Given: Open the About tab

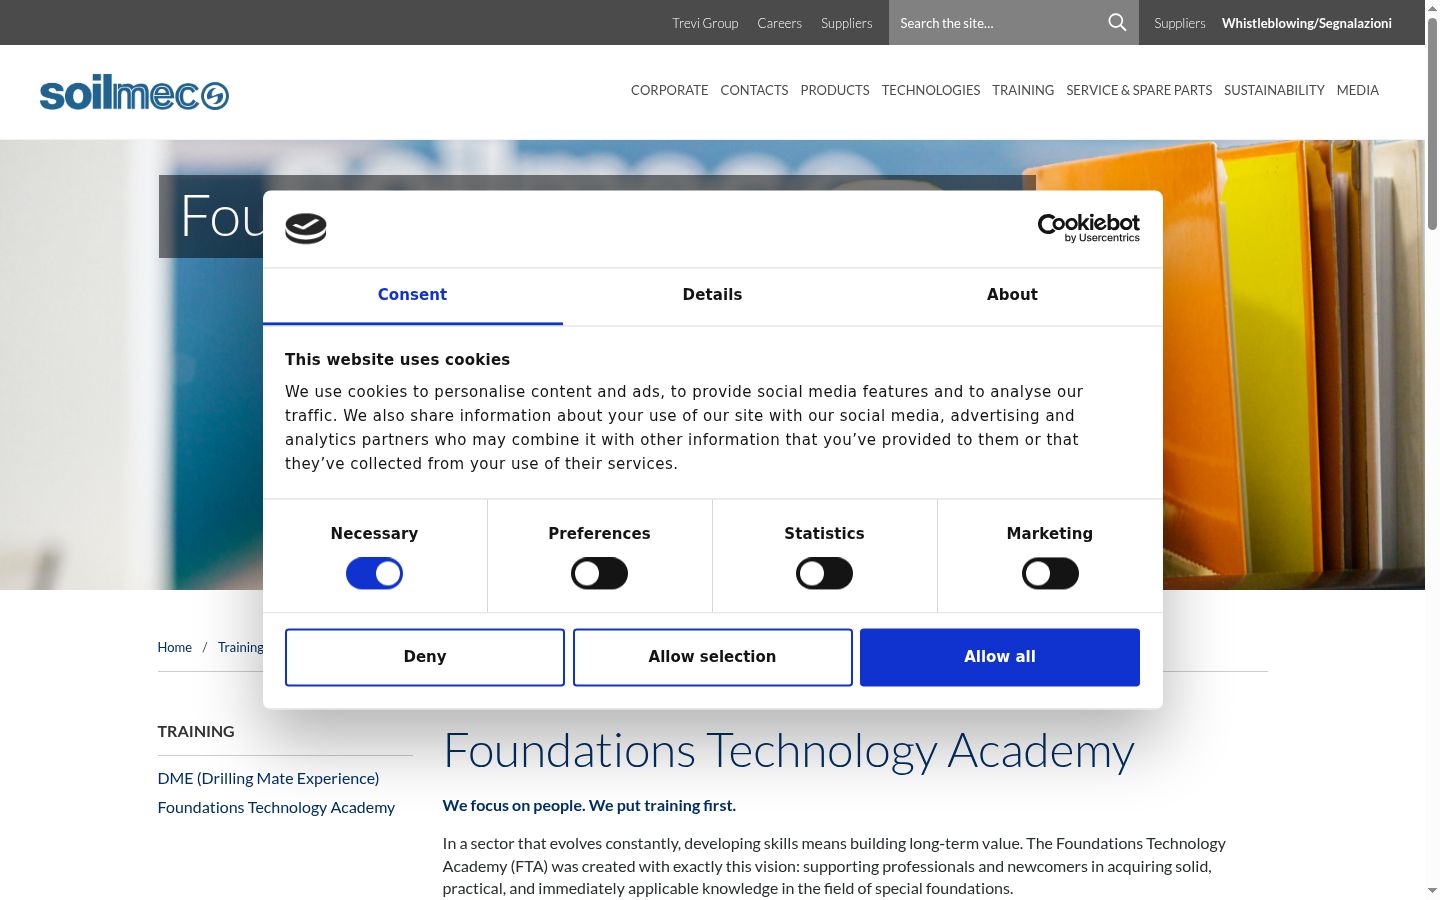Looking at the screenshot, I should (1012, 295).
